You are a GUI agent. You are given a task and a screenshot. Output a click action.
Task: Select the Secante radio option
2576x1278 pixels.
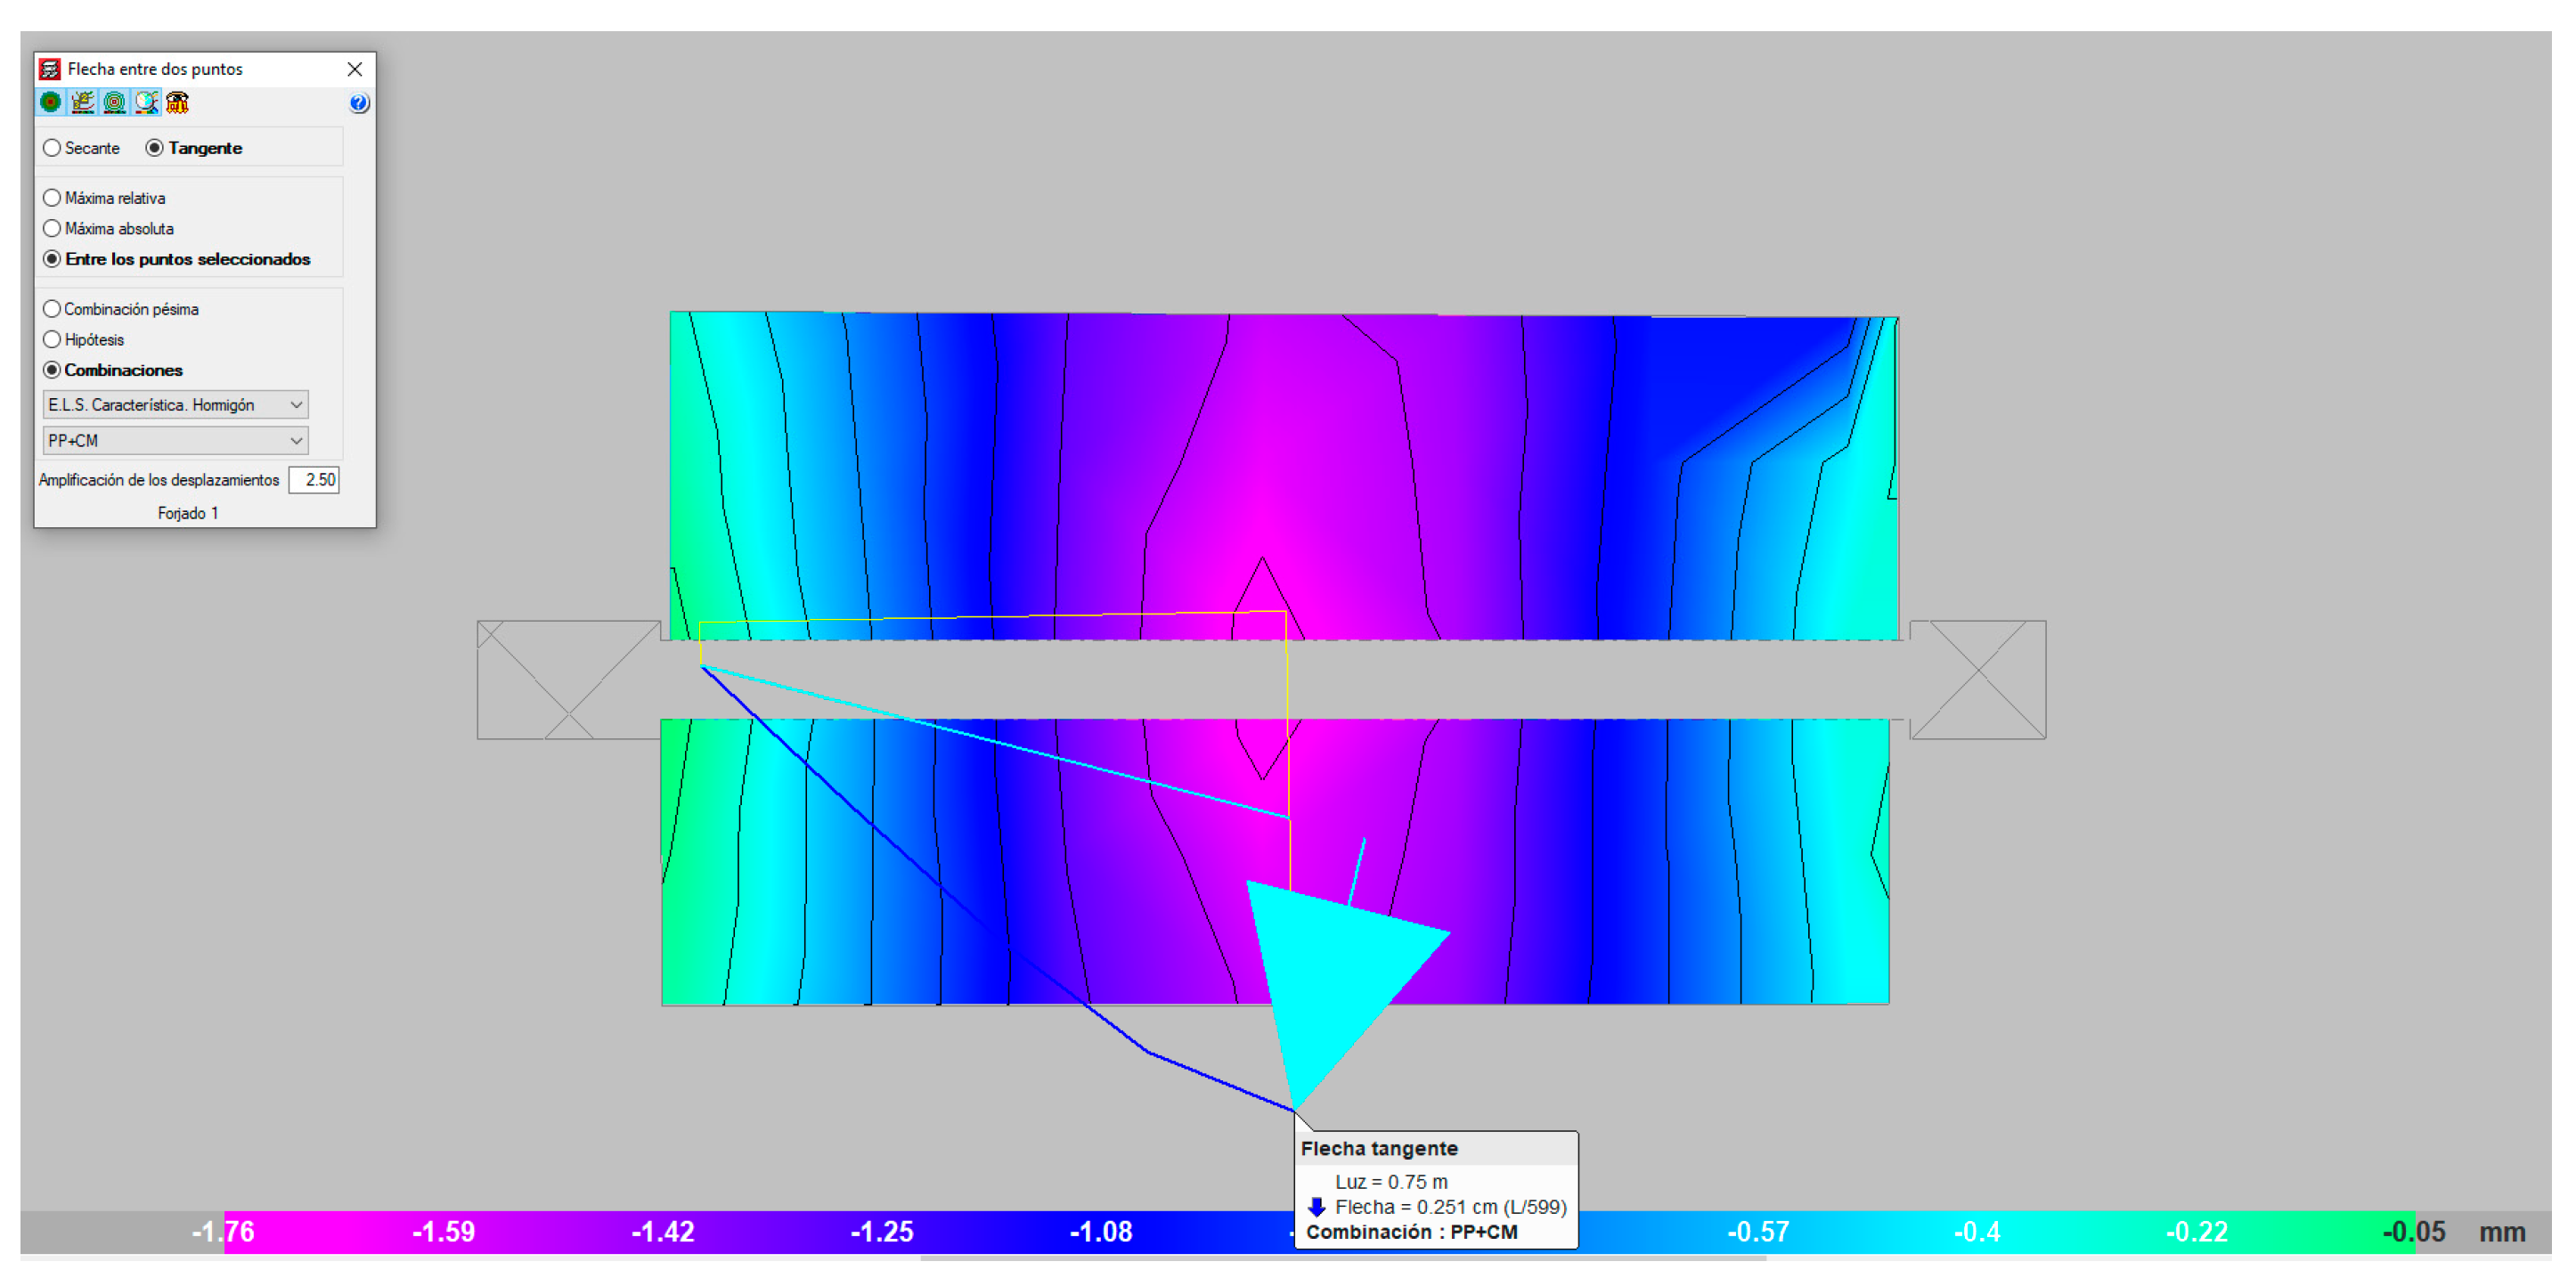pos(53,148)
